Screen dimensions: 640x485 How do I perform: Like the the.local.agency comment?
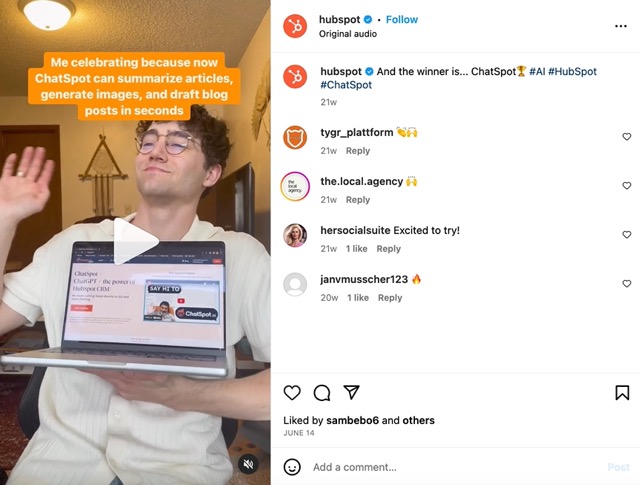point(627,186)
